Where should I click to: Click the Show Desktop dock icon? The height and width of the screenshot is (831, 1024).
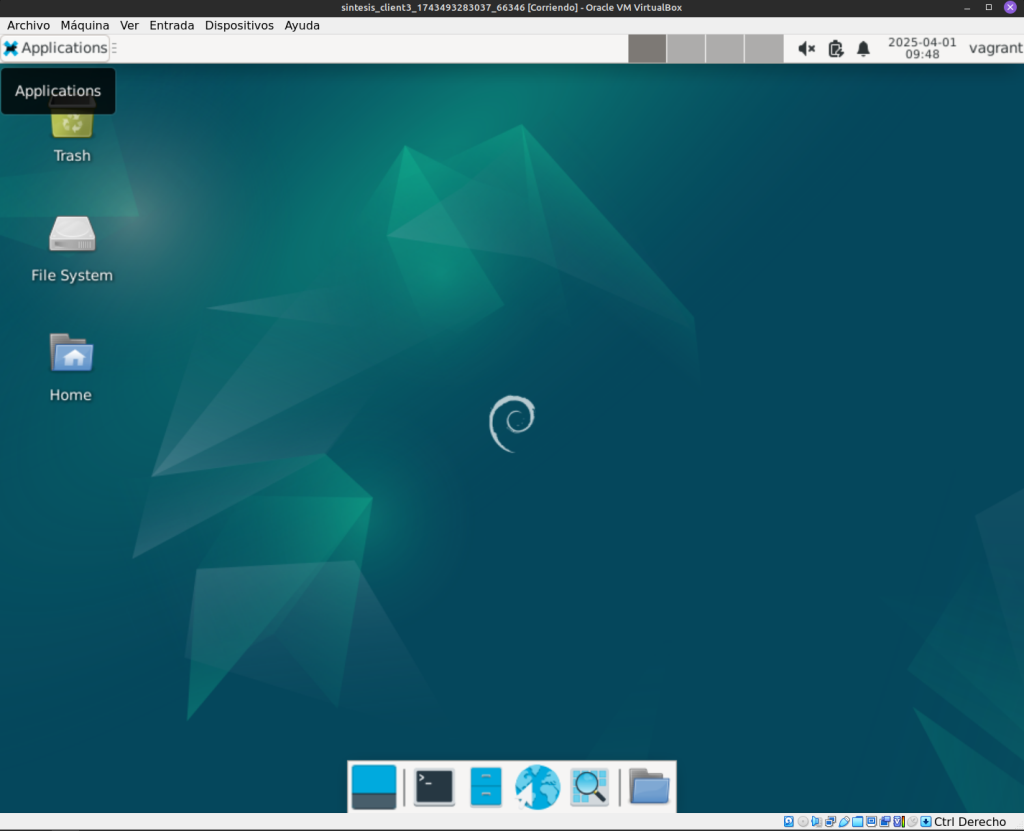coord(374,787)
